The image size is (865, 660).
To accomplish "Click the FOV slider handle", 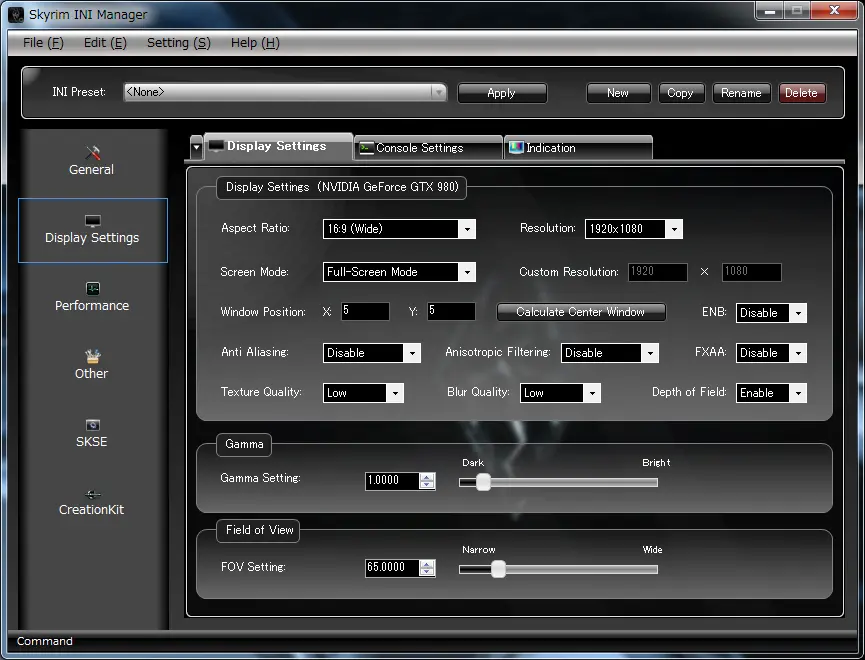I will (498, 569).
